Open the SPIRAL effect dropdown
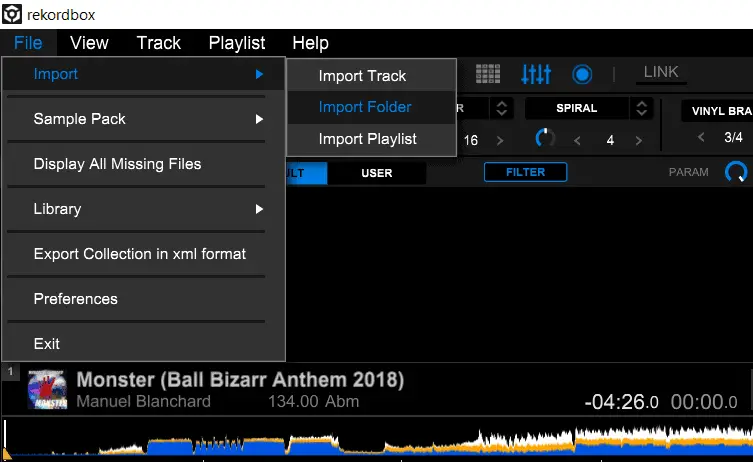 (x=576, y=108)
